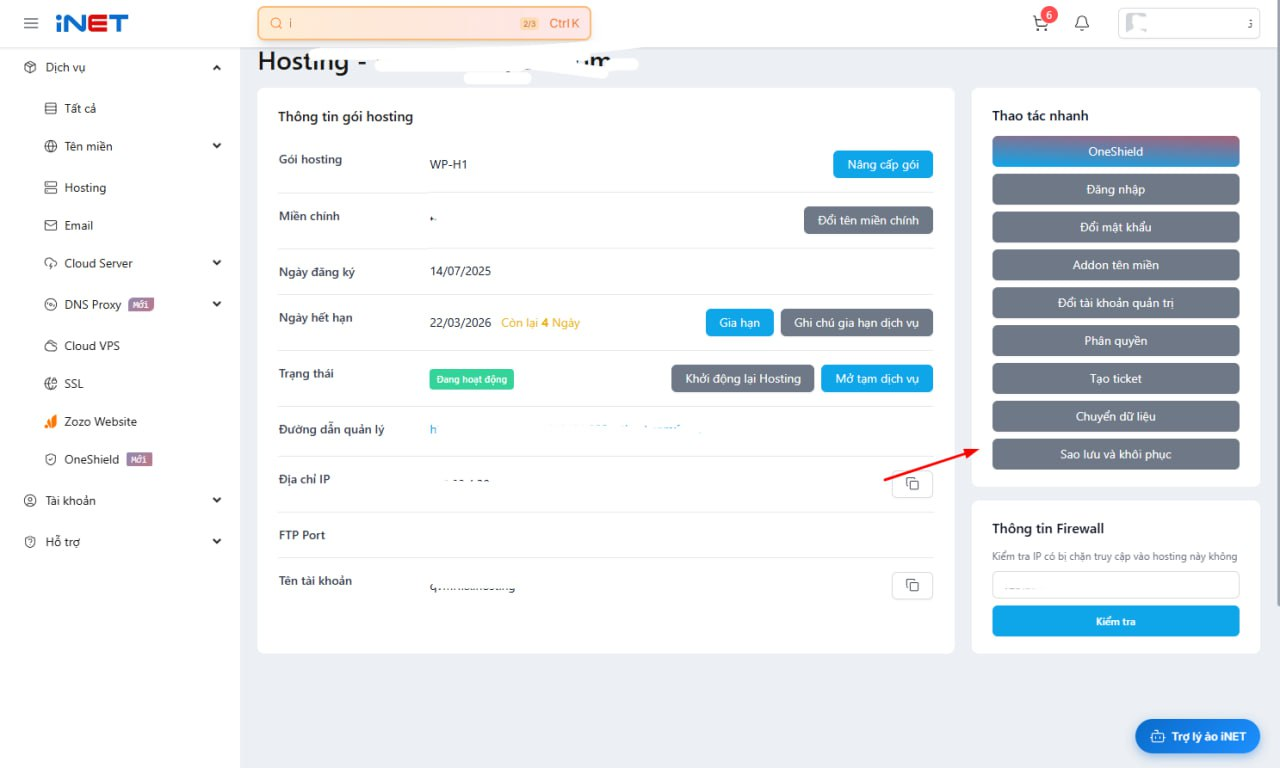The height and width of the screenshot is (768, 1280).
Task: Click Đổi tên miền chính button
Action: point(868,220)
